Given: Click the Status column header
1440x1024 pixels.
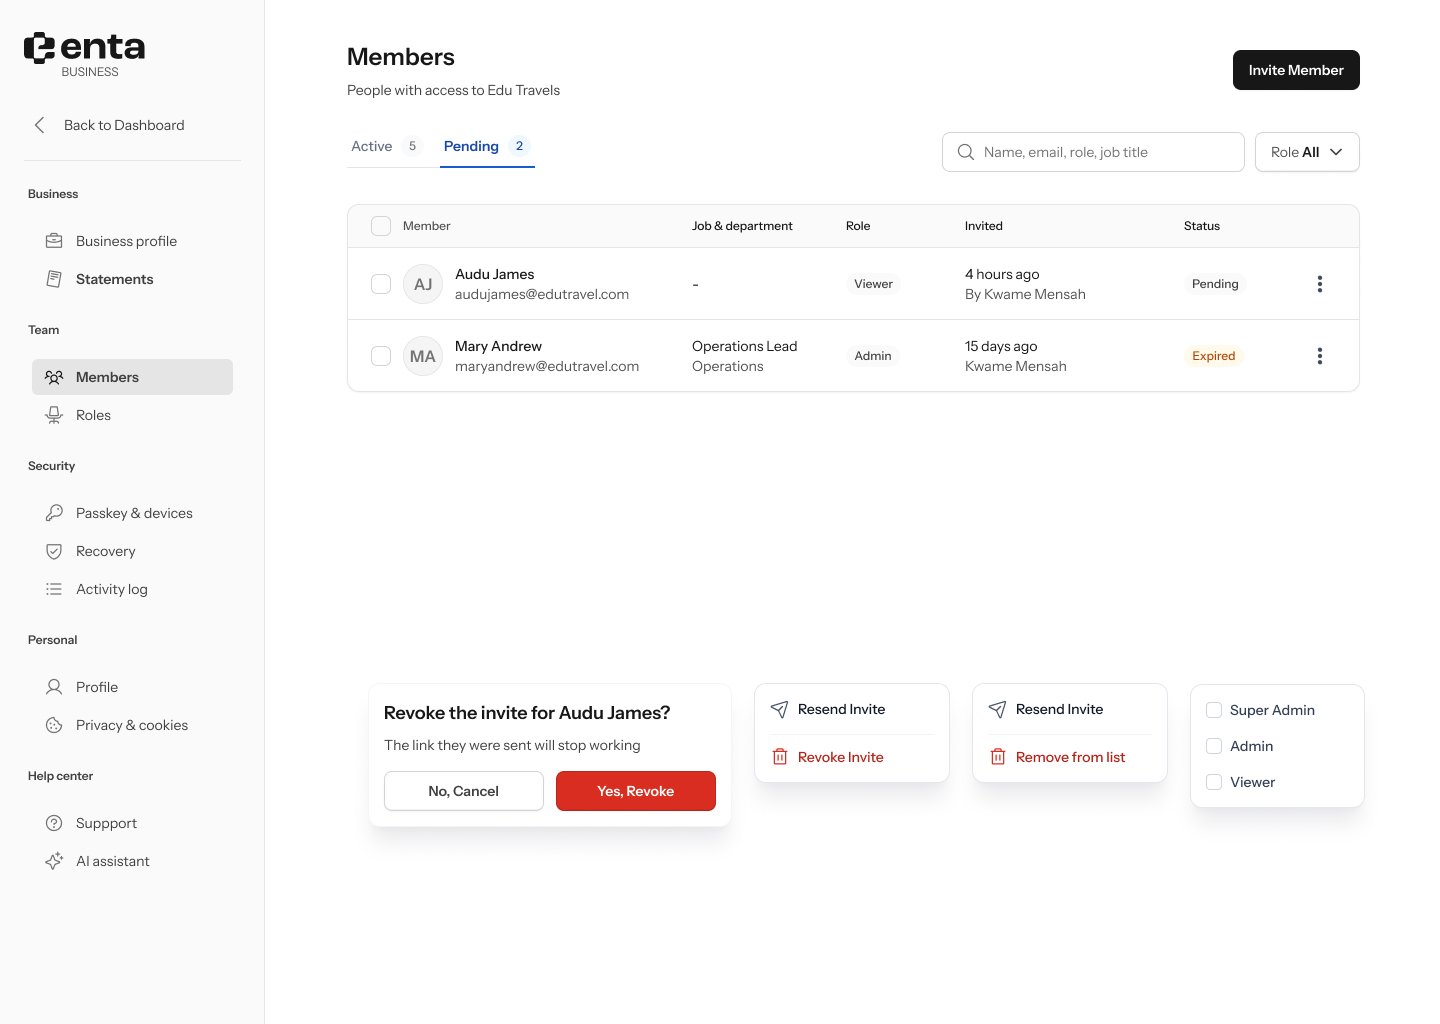Looking at the screenshot, I should [1202, 226].
